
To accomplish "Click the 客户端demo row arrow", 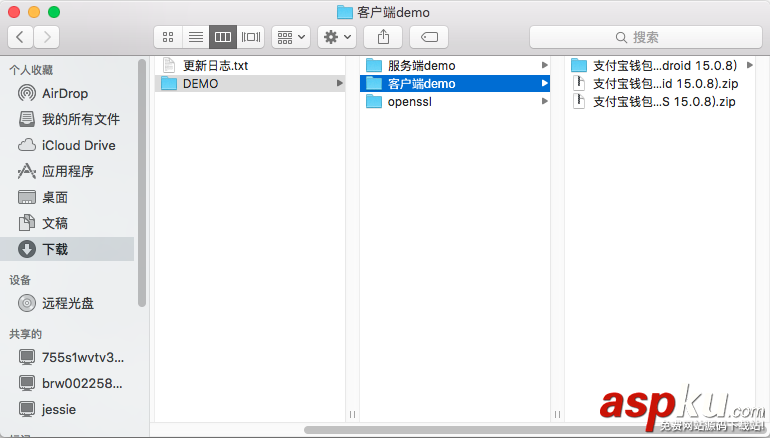I will coord(544,83).
